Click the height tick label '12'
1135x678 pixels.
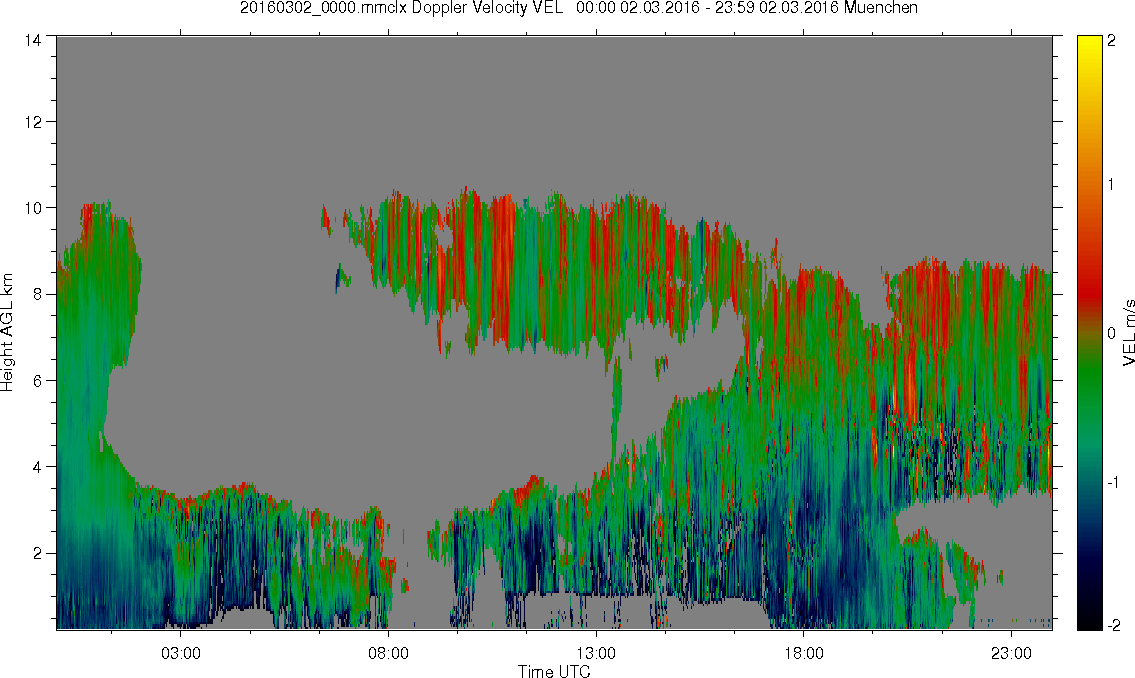(x=33, y=122)
